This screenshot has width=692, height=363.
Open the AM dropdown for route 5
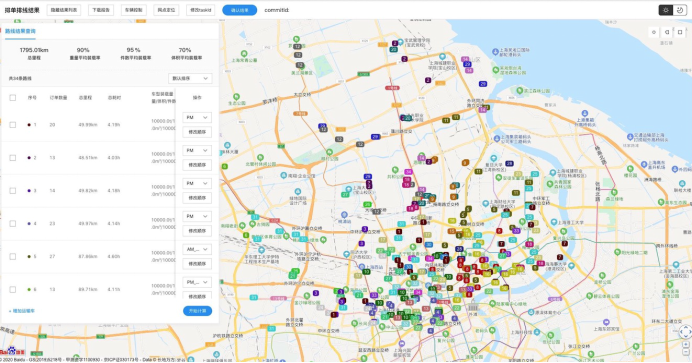pyautogui.click(x=197, y=249)
